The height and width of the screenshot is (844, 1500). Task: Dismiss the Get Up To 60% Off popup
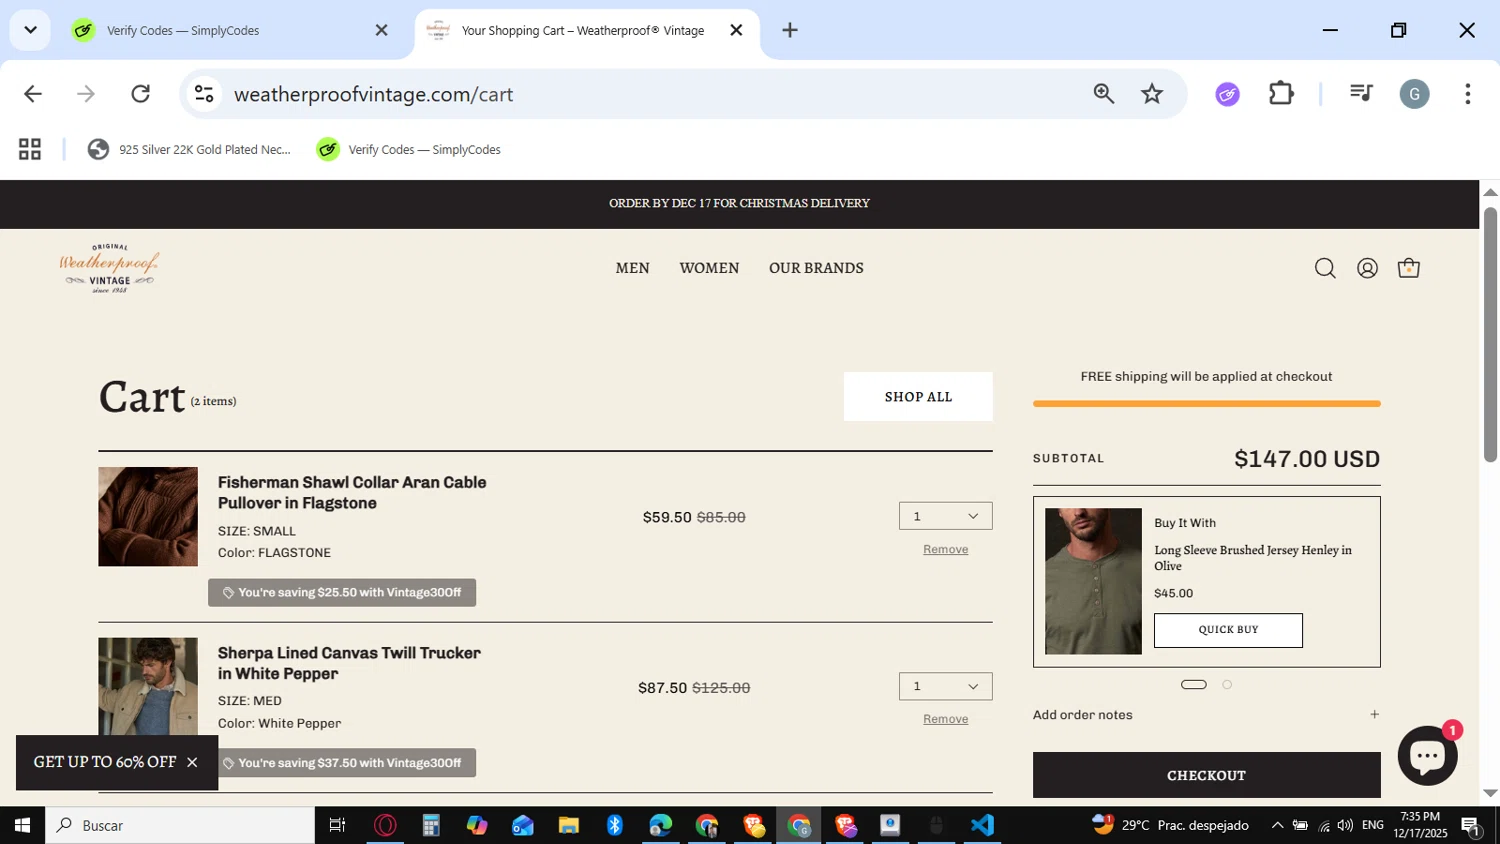click(x=192, y=762)
